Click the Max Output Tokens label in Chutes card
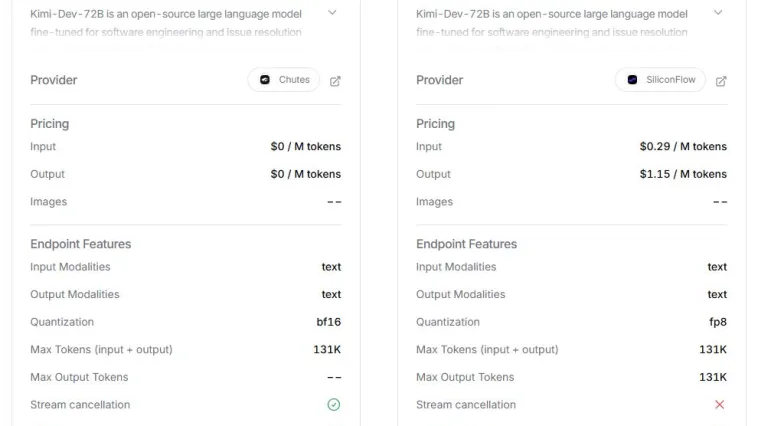Image resolution: width=758 pixels, height=426 pixels. [79, 377]
